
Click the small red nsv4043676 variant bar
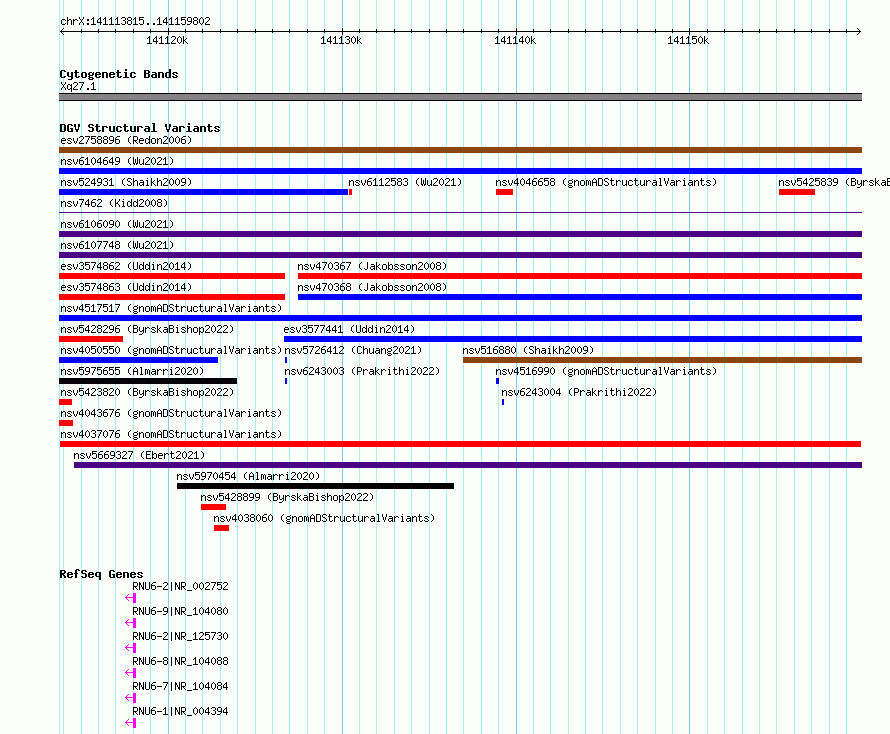66,423
